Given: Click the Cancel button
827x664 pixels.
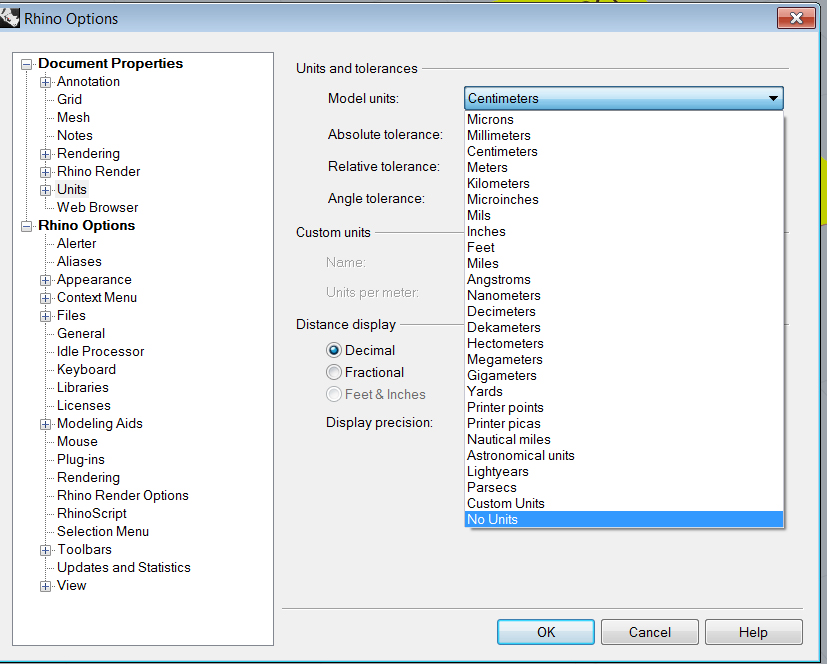Looking at the screenshot, I should click(650, 632).
